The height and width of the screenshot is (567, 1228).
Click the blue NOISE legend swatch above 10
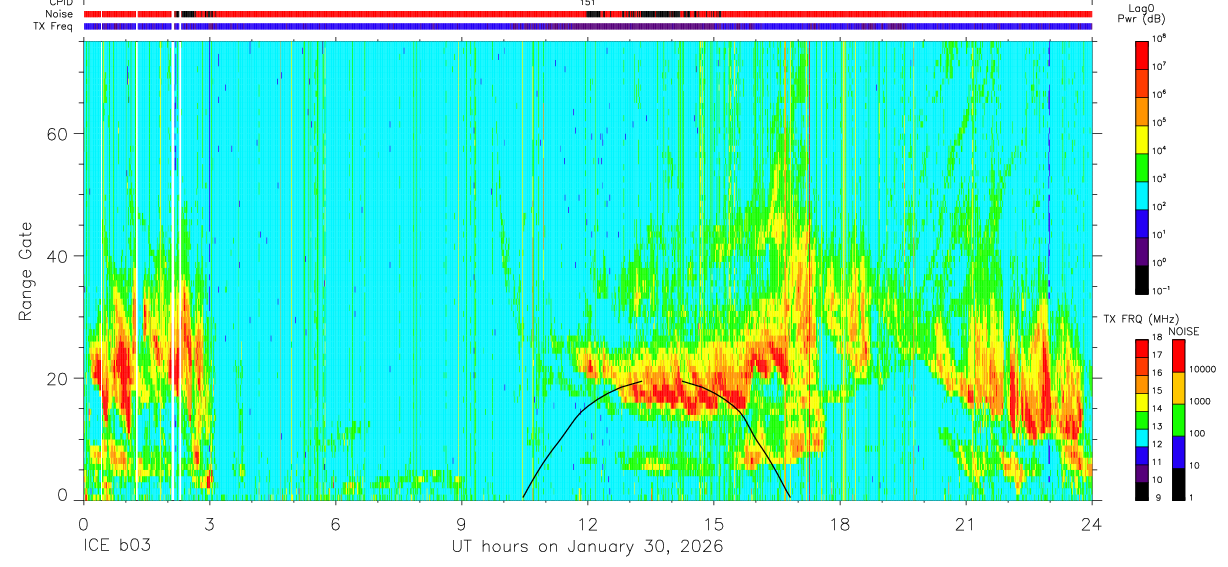(1178, 451)
